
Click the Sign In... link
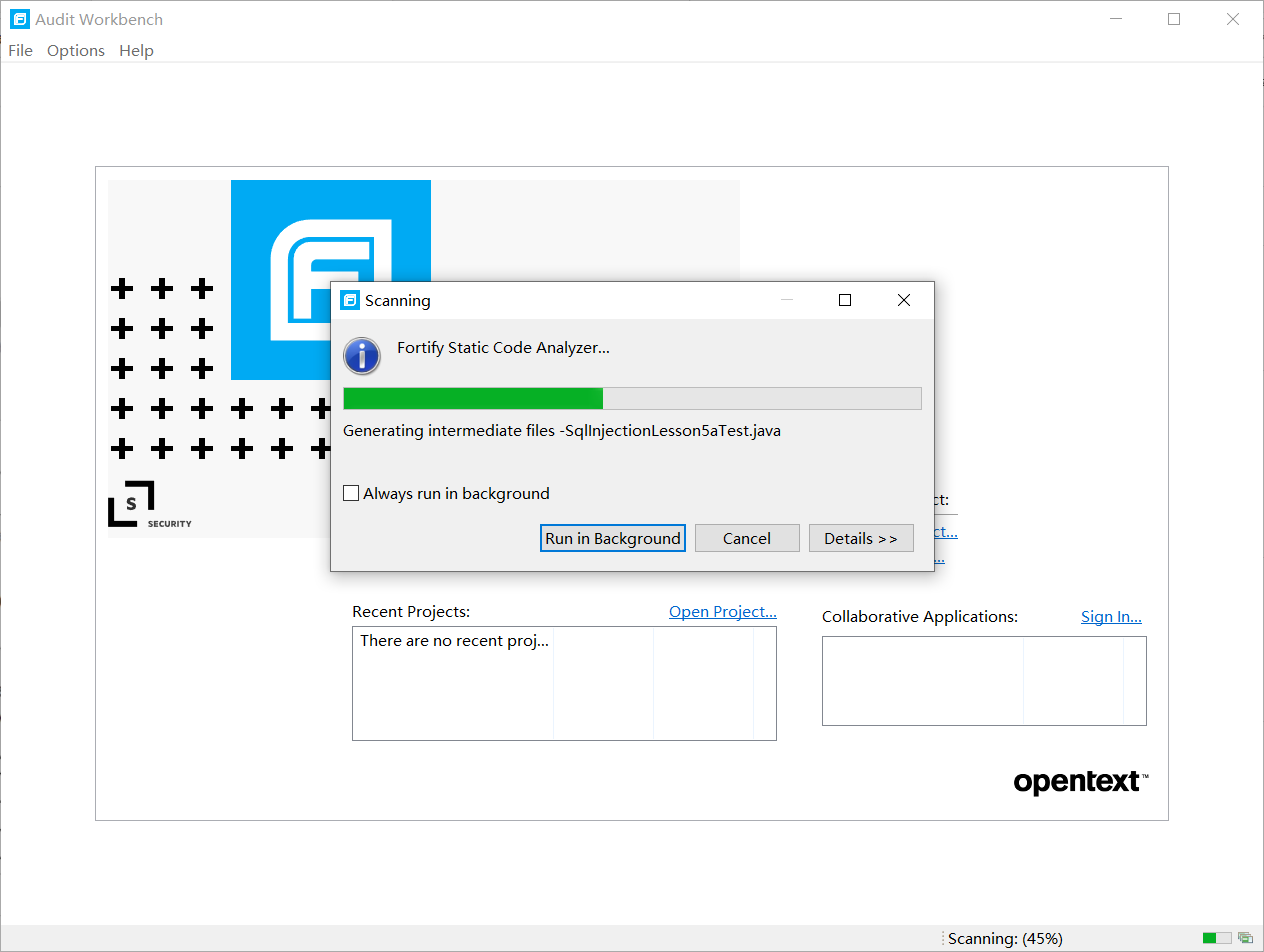(1111, 616)
